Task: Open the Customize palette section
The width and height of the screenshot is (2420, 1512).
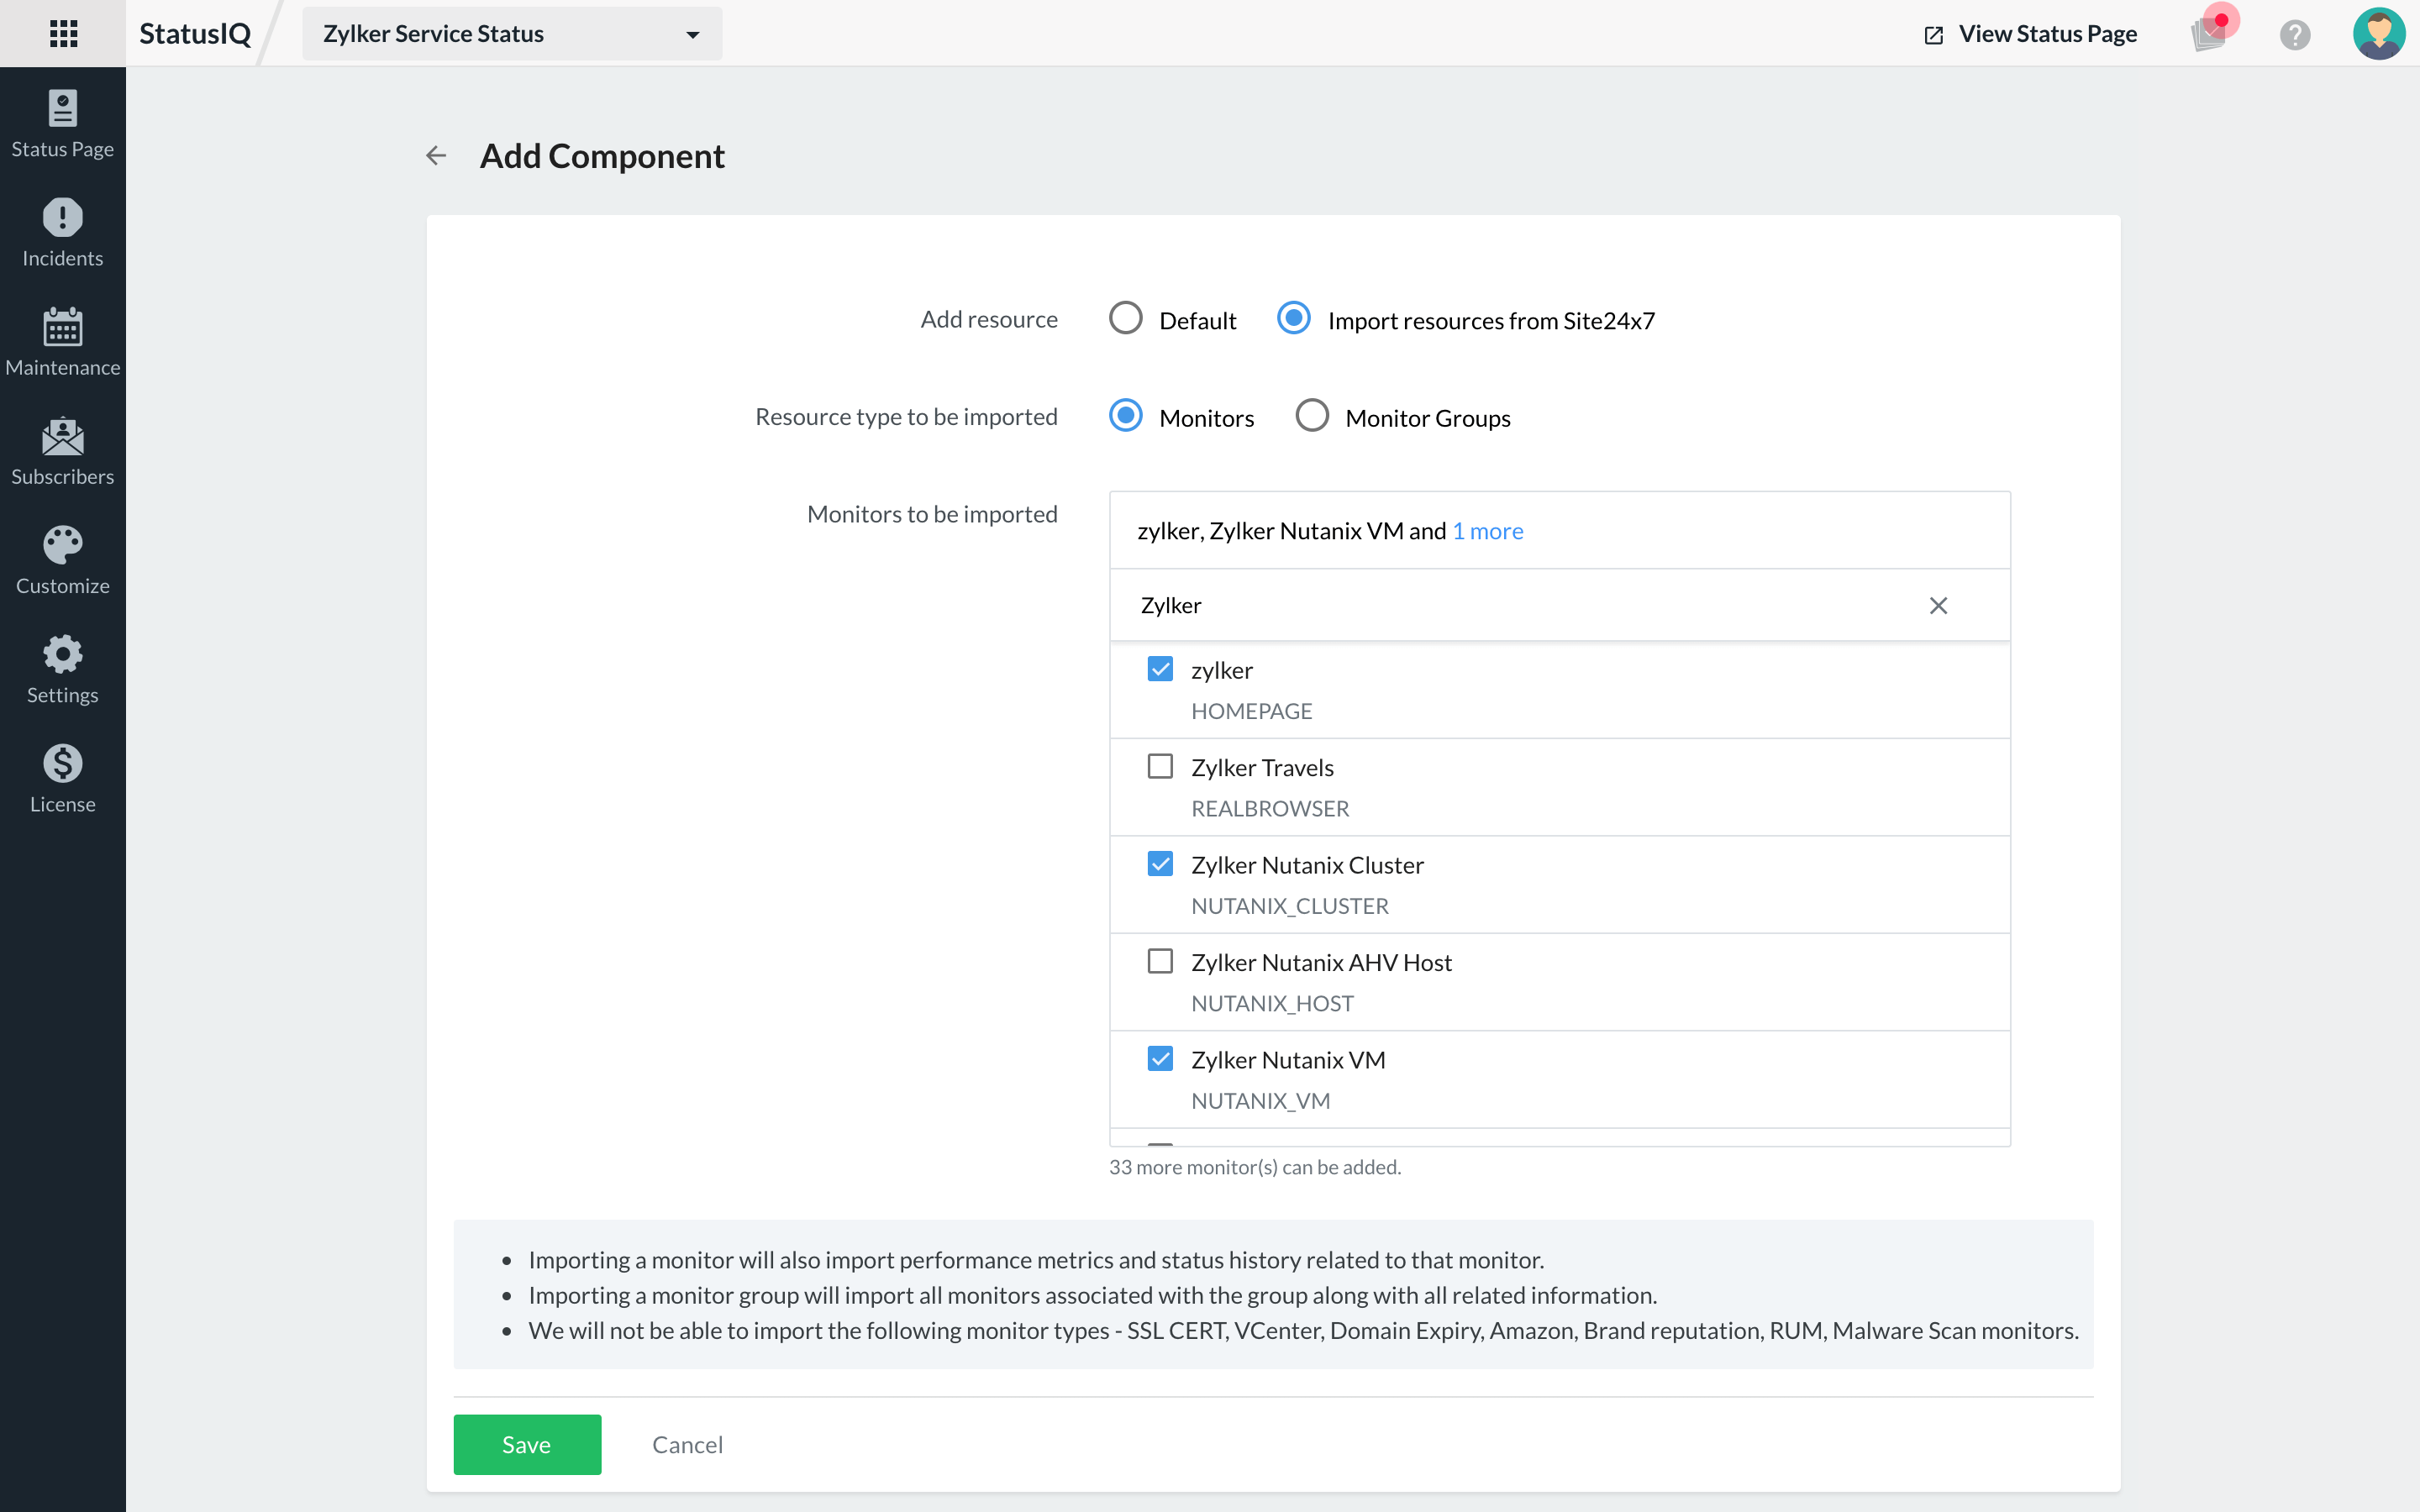Action: click(x=62, y=561)
